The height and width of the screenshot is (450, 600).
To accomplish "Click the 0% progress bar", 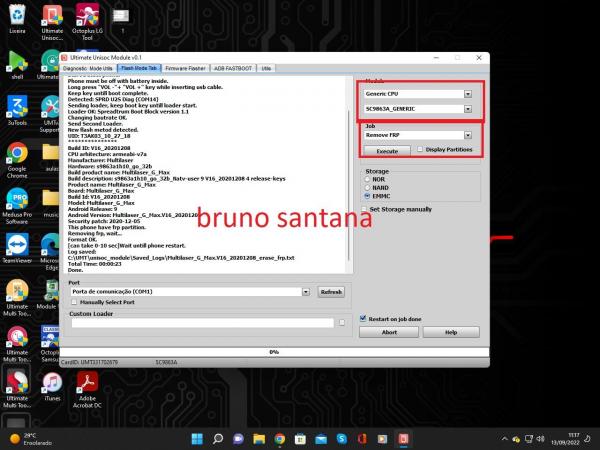I will [274, 352].
